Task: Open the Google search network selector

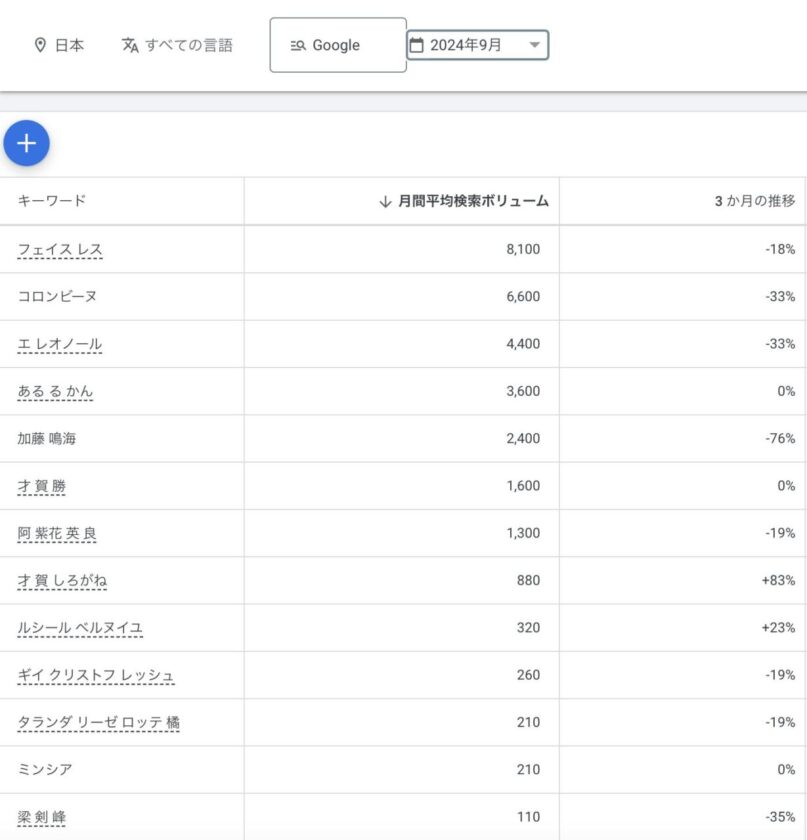Action: tap(338, 45)
